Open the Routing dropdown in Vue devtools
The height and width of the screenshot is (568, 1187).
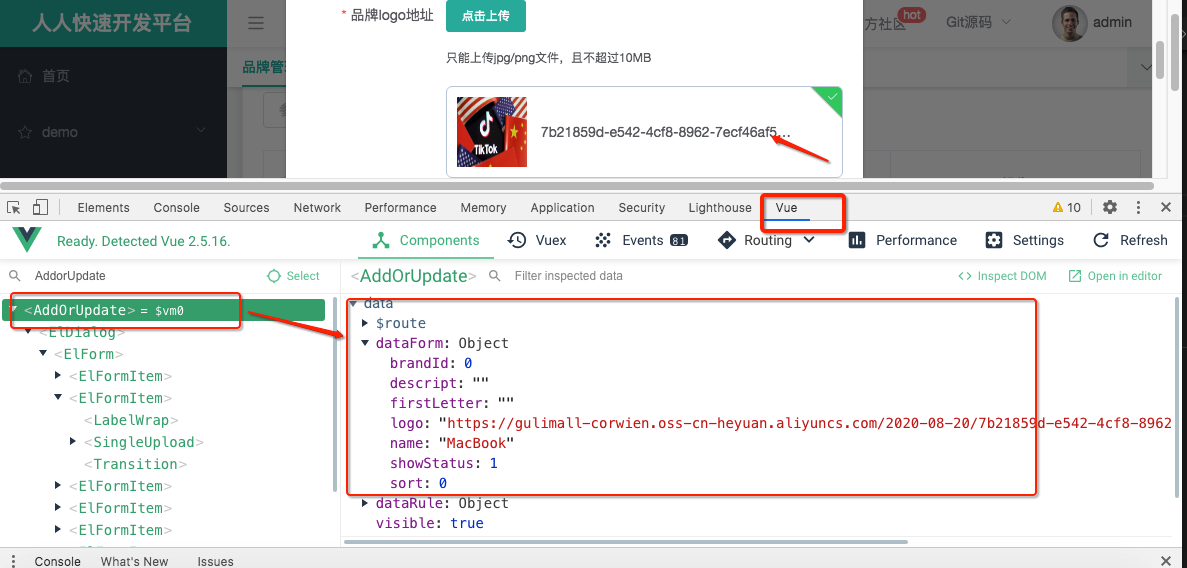click(767, 240)
